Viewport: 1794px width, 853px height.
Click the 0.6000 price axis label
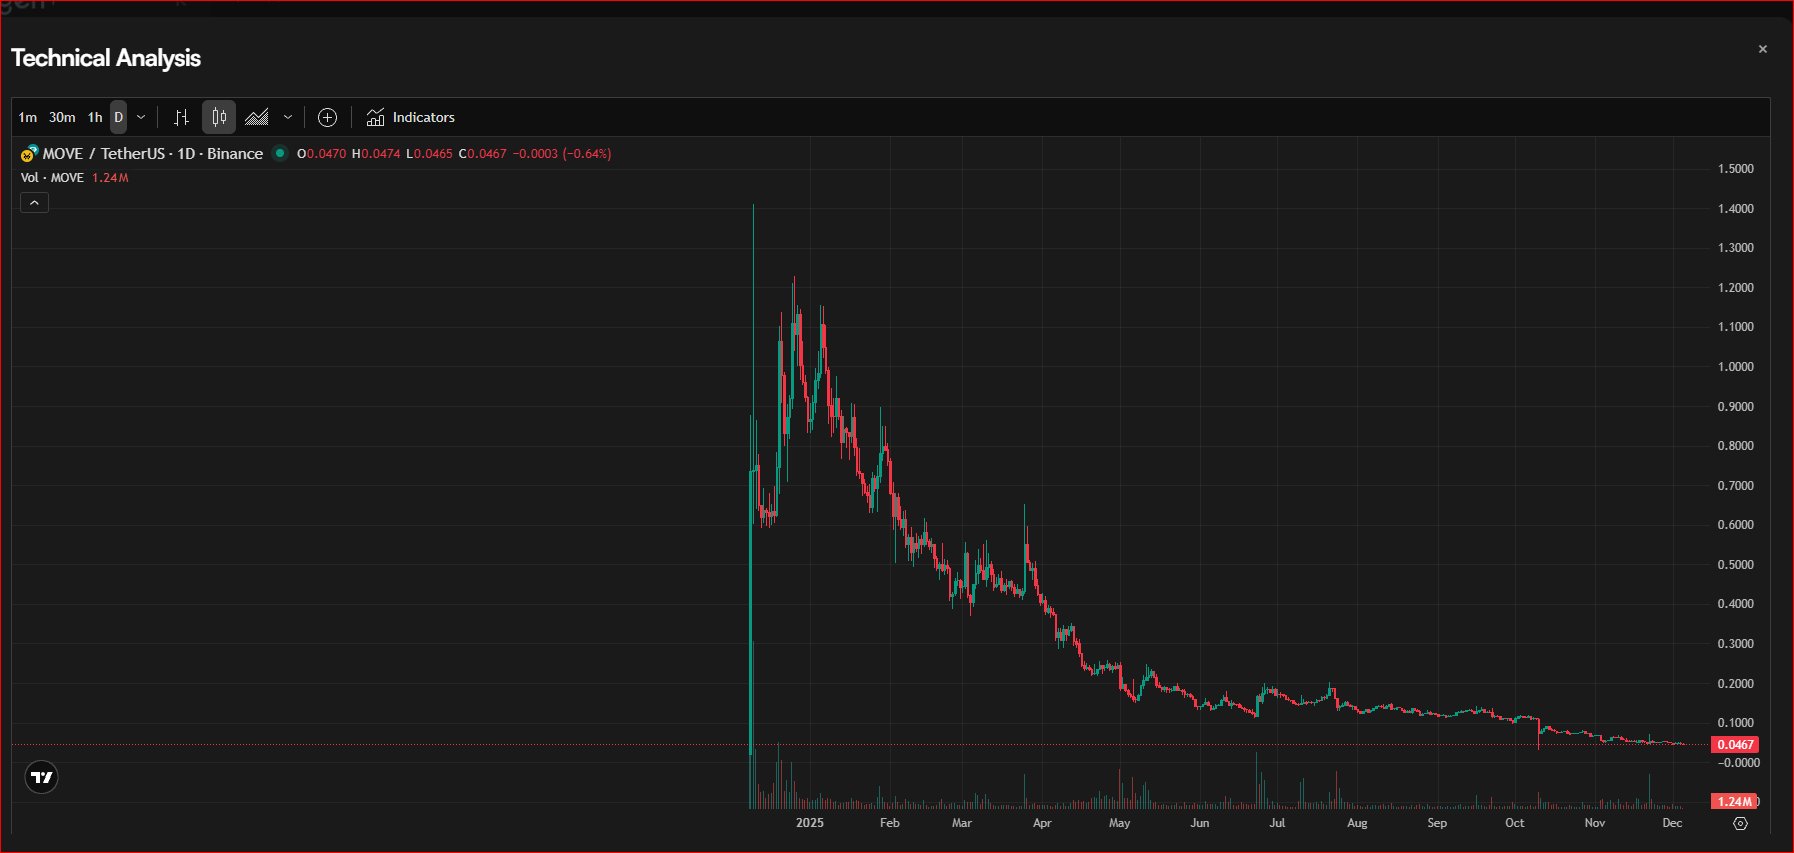pos(1736,525)
